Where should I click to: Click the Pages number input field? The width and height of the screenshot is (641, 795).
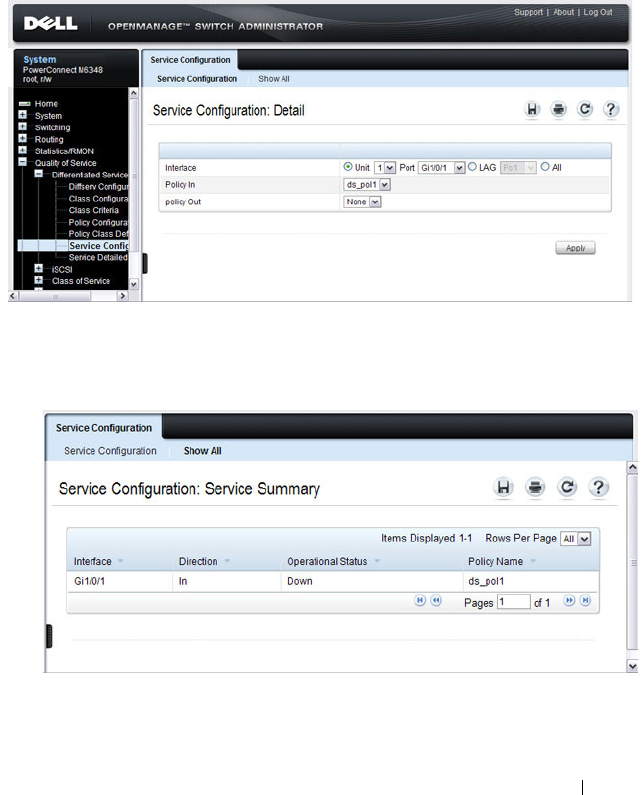point(514,602)
